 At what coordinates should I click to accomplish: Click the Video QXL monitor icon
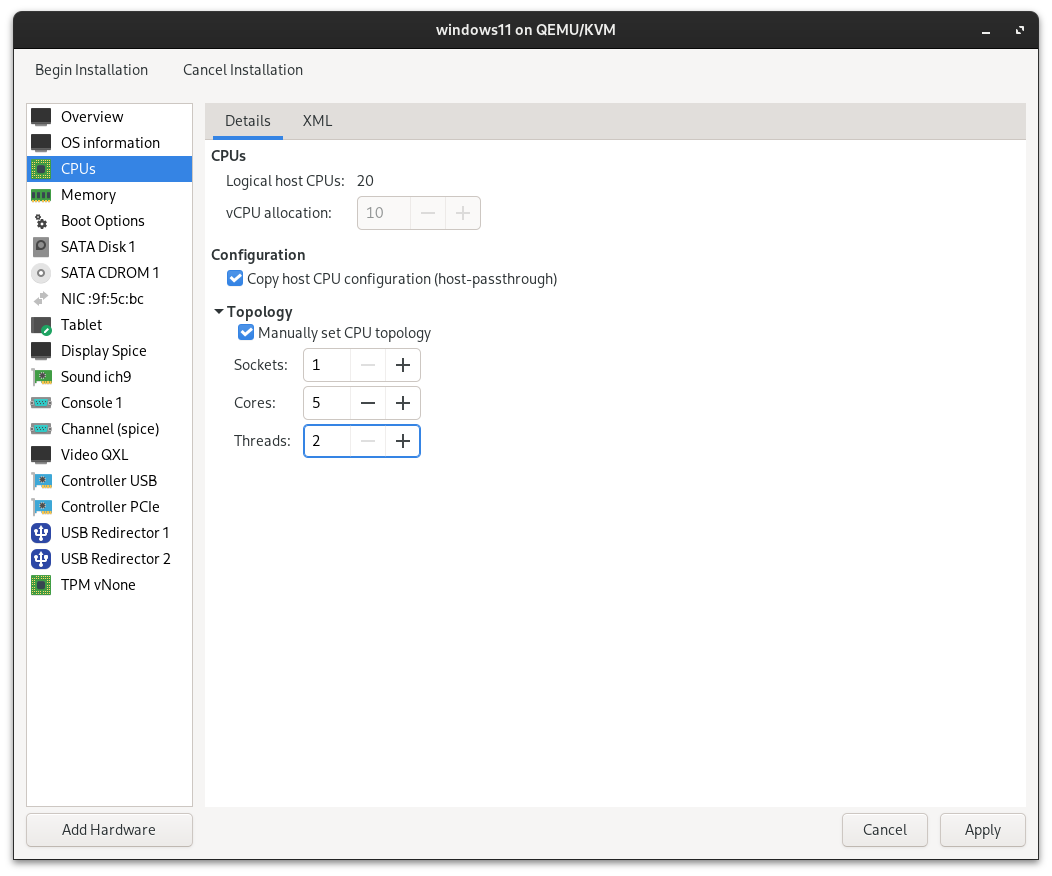[41, 455]
